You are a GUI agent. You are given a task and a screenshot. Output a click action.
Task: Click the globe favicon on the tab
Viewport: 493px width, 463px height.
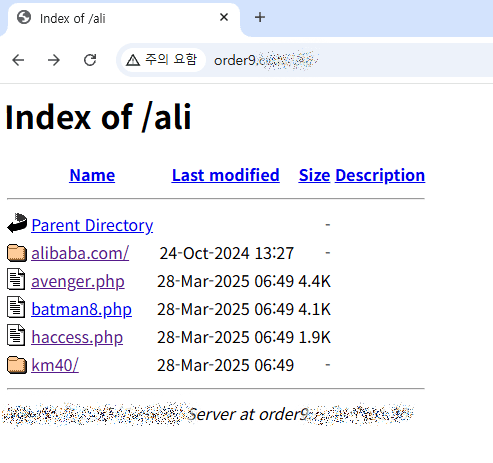pyautogui.click(x=24, y=17)
